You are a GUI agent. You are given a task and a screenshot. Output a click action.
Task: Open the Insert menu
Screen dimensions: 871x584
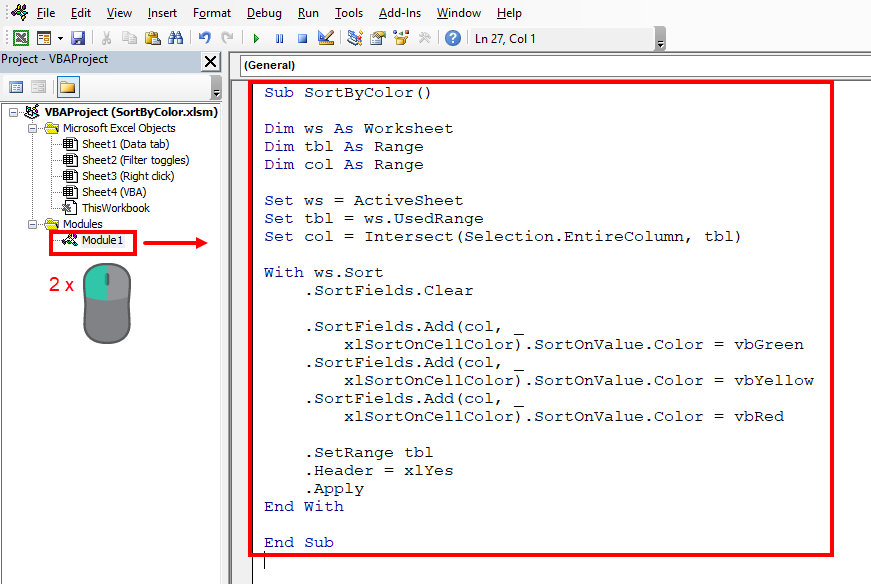pyautogui.click(x=162, y=13)
